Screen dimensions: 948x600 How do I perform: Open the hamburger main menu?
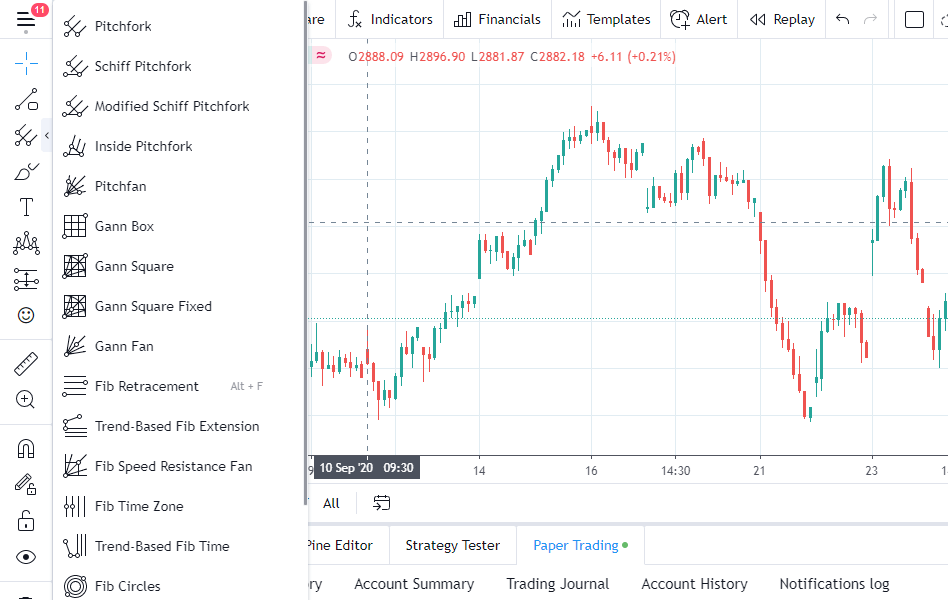[x=26, y=20]
